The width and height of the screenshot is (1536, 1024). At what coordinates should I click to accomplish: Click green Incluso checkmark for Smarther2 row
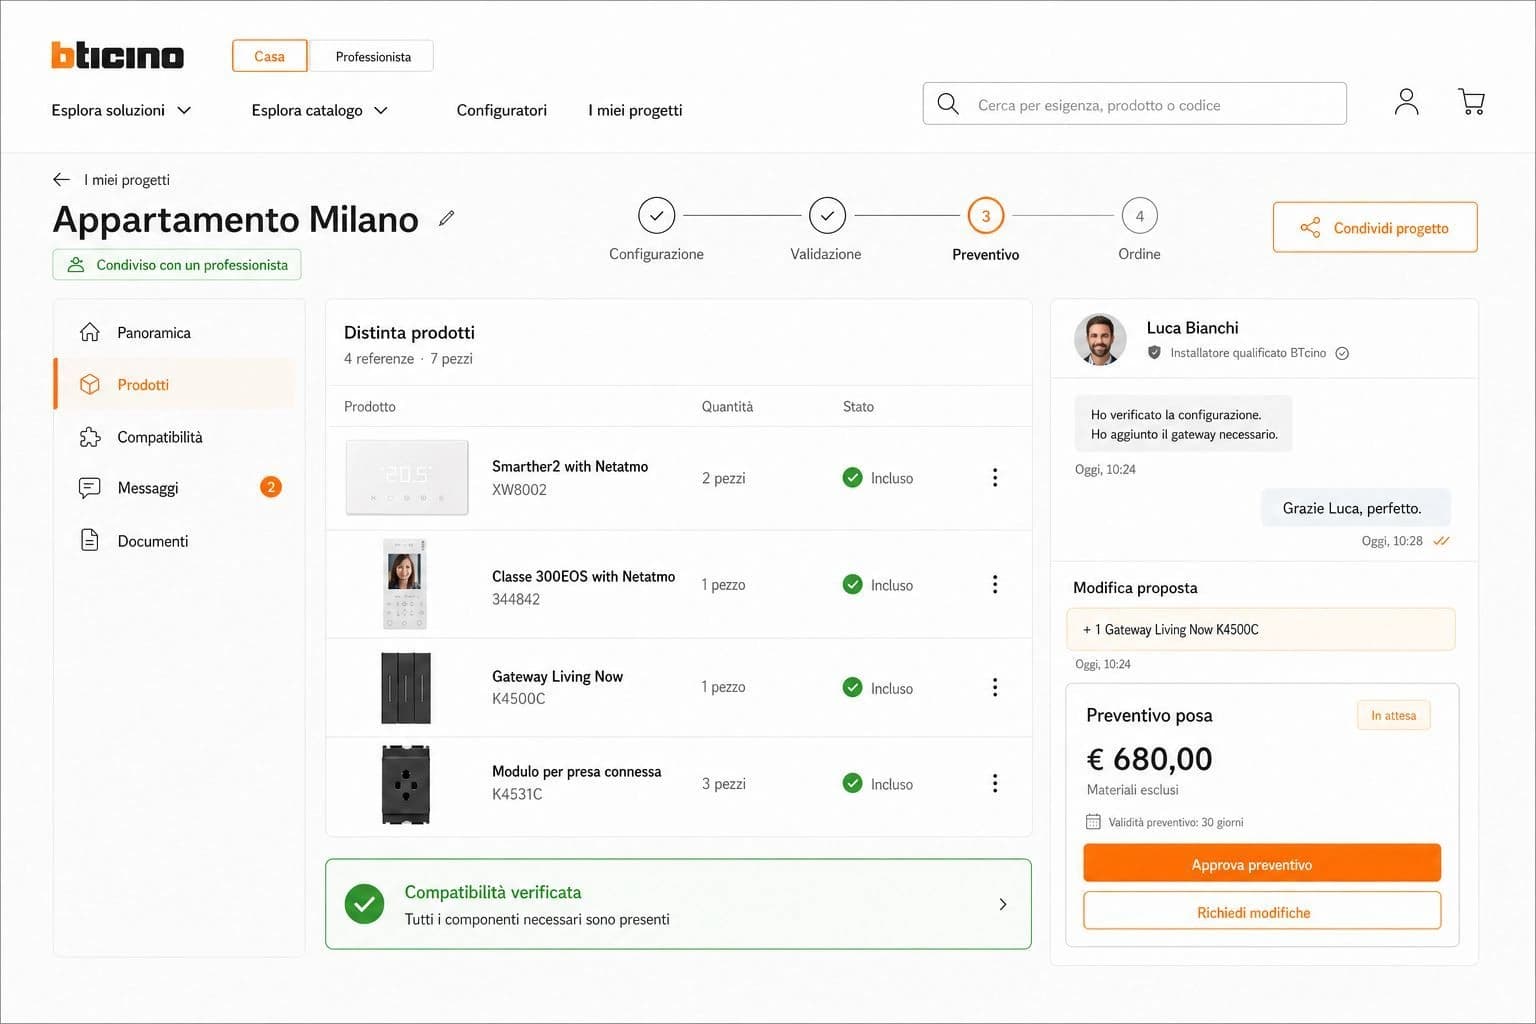[x=852, y=478]
